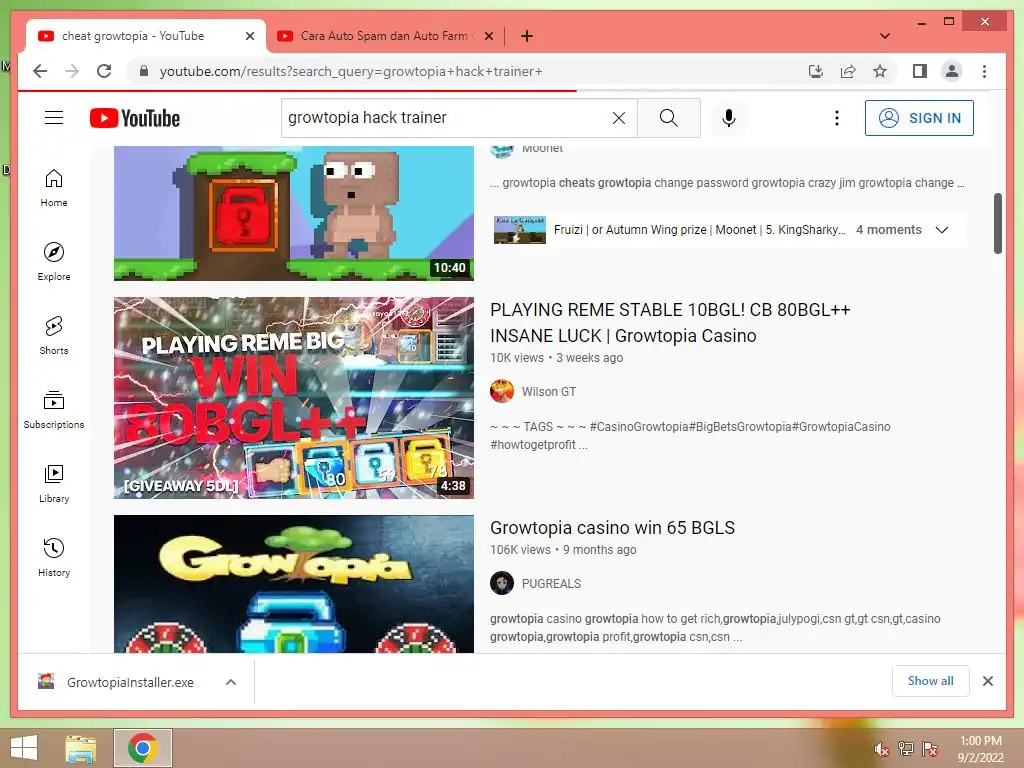Open Subscriptions in the sidebar
Screen dimensions: 1024x768
coord(54,409)
